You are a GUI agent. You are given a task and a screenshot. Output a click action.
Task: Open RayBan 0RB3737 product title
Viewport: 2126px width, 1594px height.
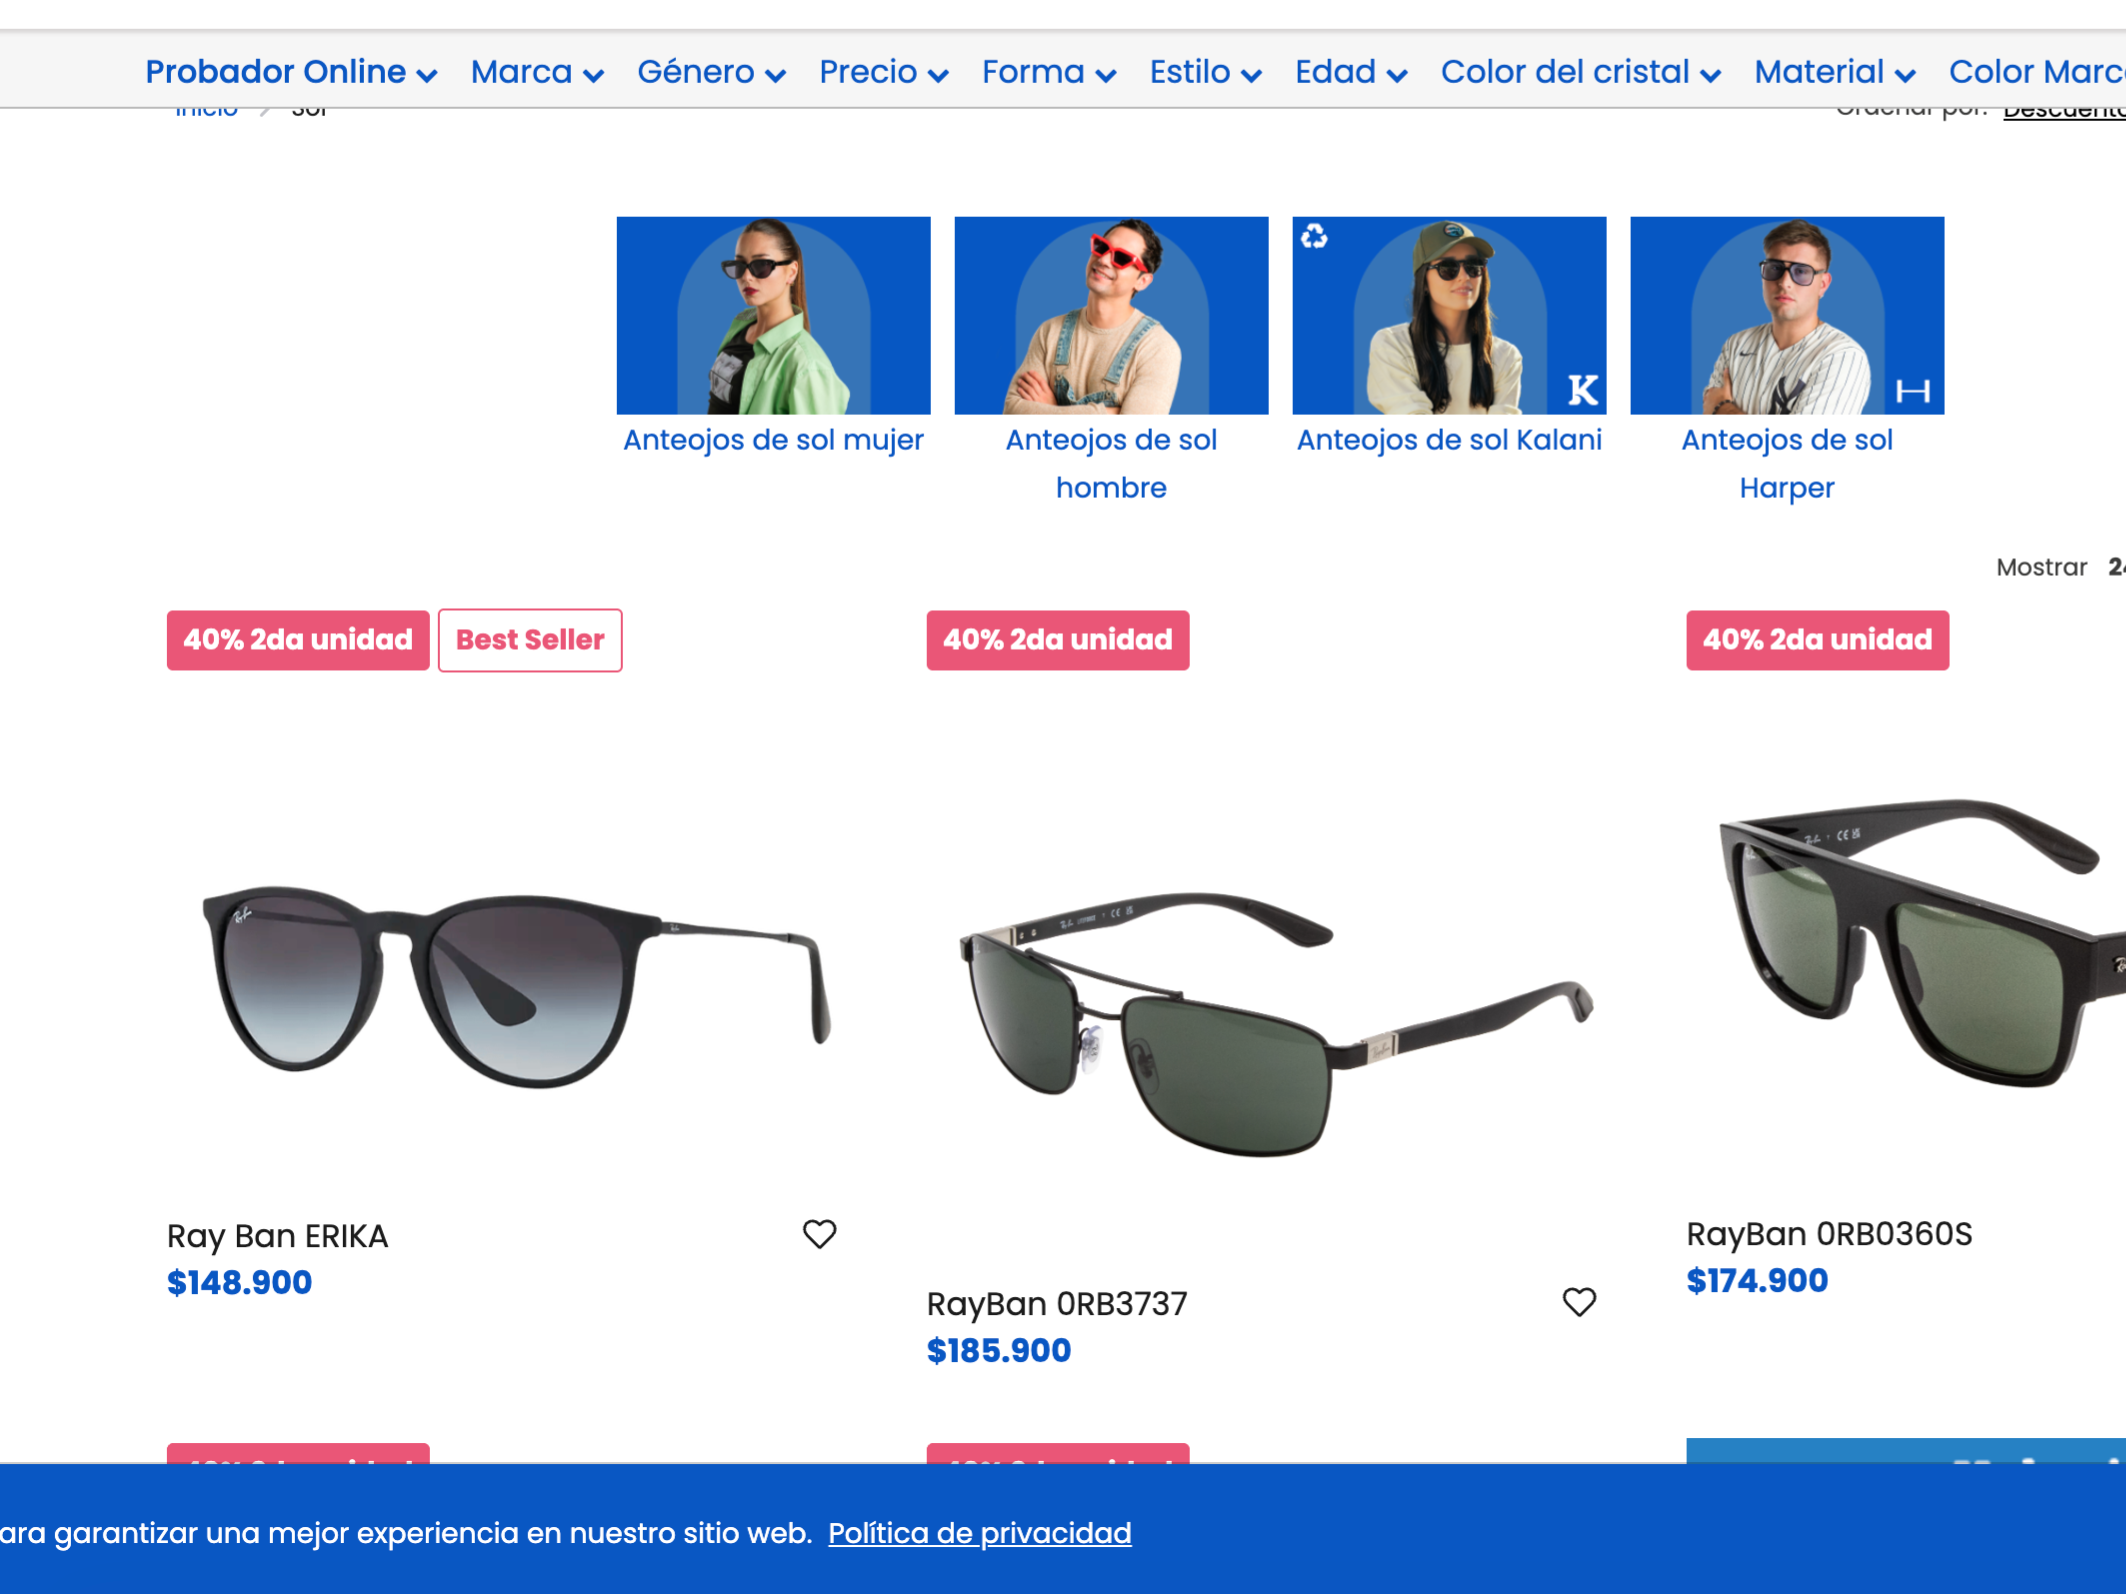coord(1056,1304)
